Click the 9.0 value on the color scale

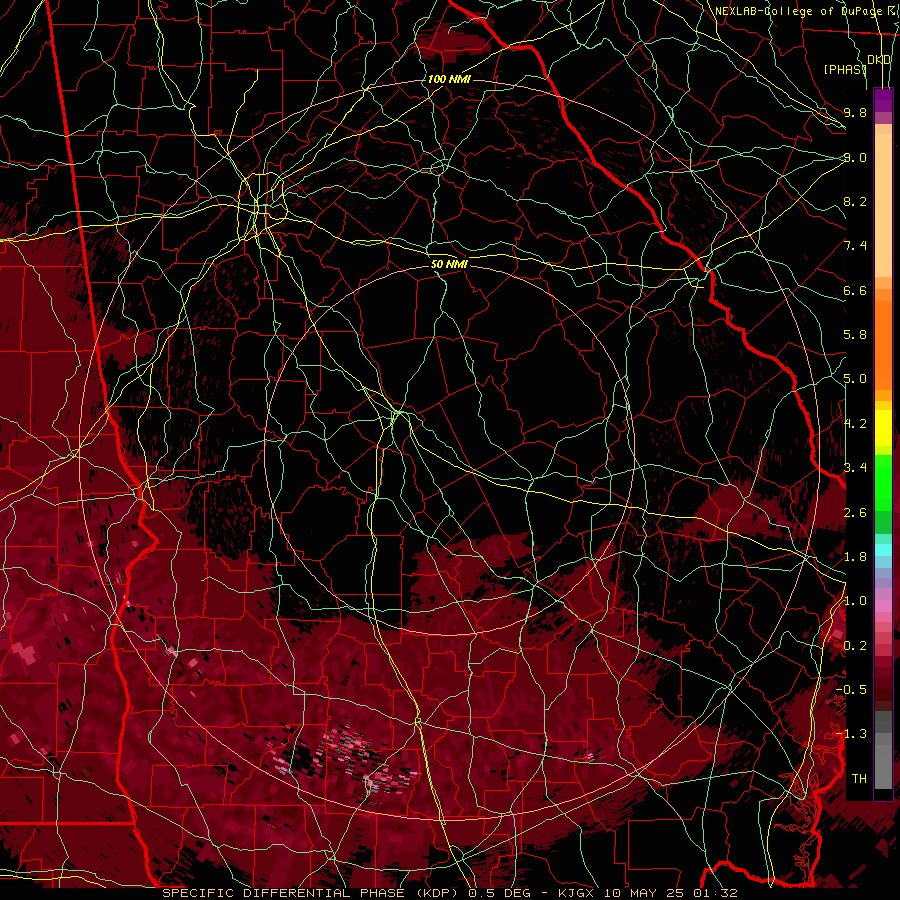[x=855, y=157]
